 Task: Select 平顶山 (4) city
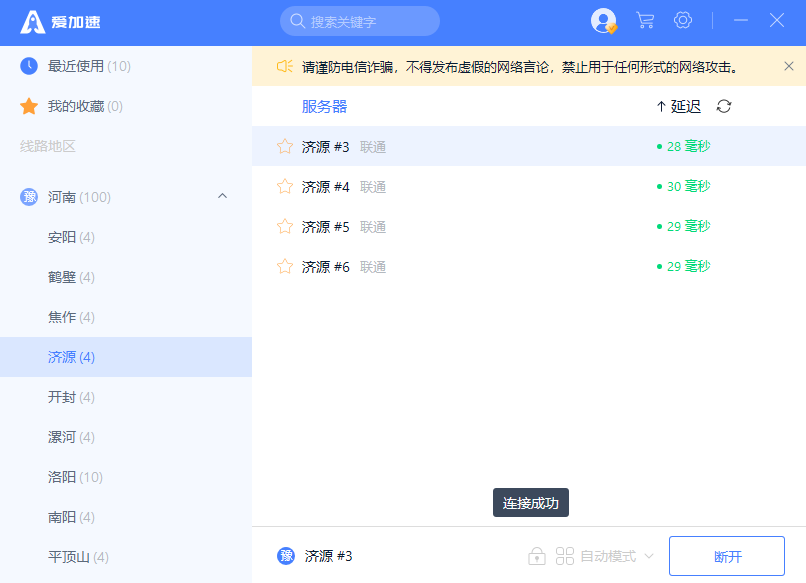126,557
